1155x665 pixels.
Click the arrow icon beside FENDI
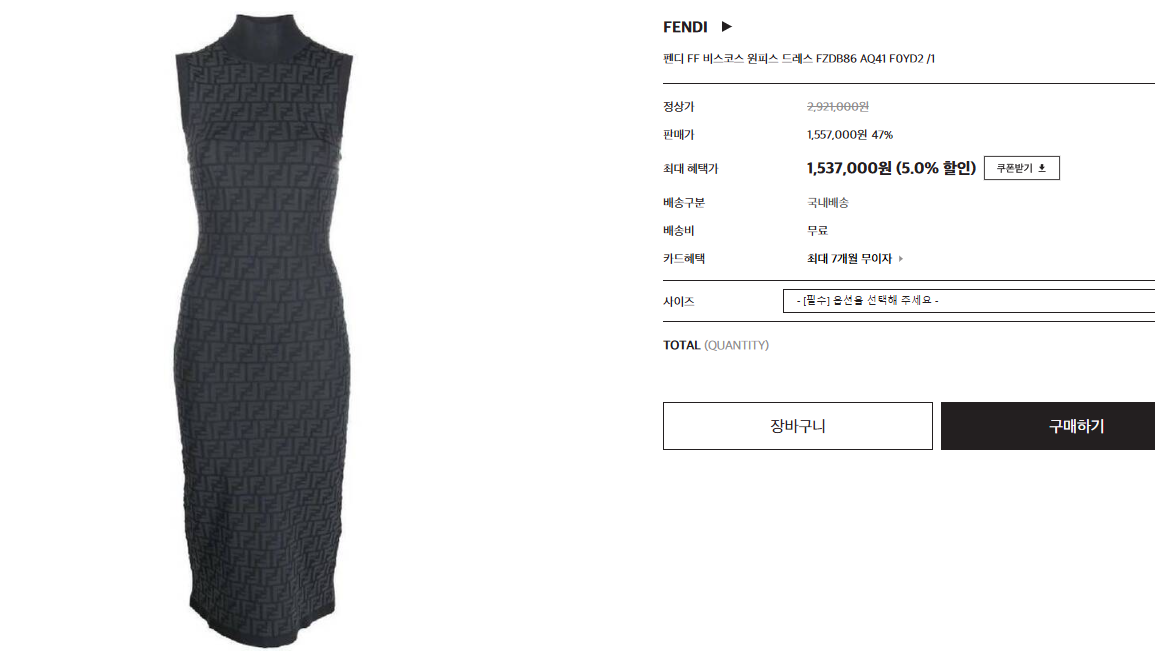726,27
